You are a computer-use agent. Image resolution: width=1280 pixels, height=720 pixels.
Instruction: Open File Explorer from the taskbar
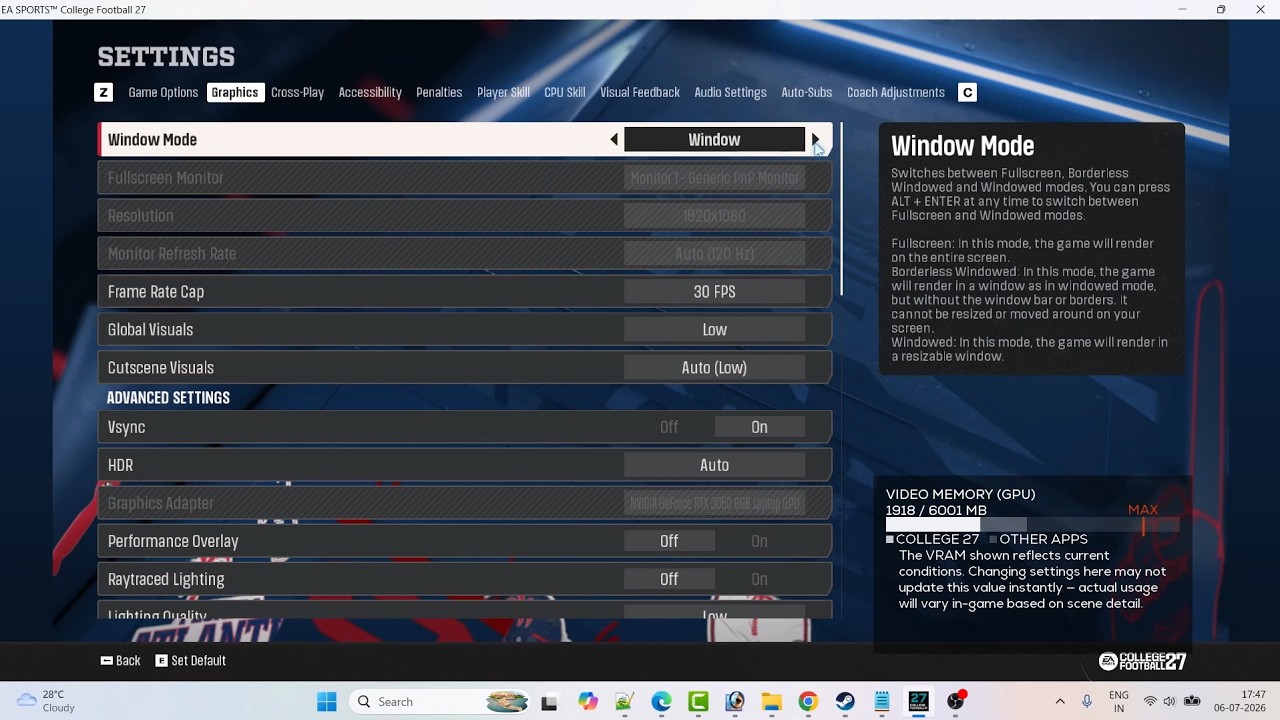(x=771, y=702)
